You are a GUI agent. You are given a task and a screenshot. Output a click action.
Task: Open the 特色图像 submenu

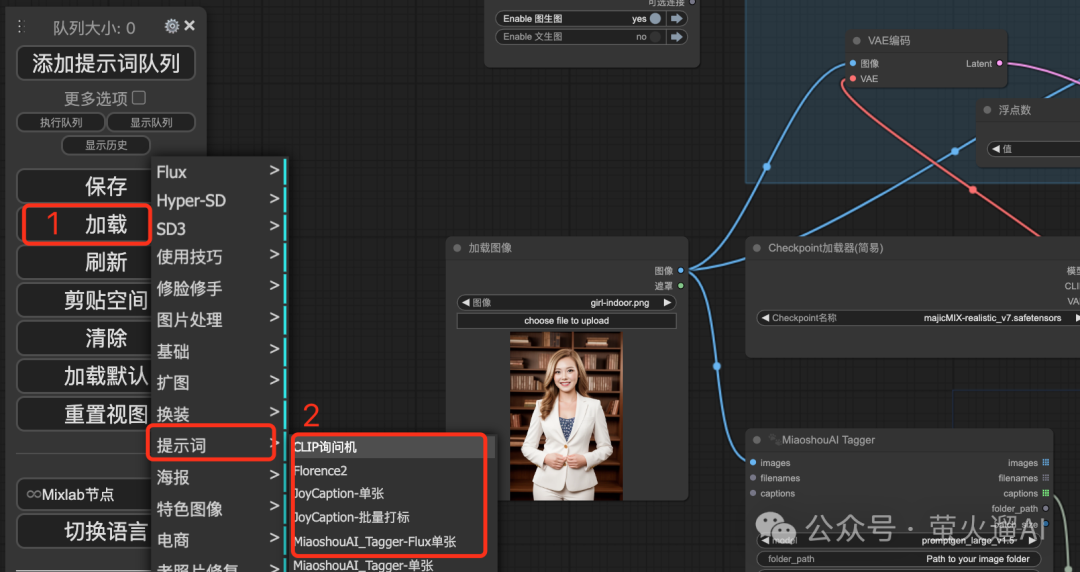point(218,509)
